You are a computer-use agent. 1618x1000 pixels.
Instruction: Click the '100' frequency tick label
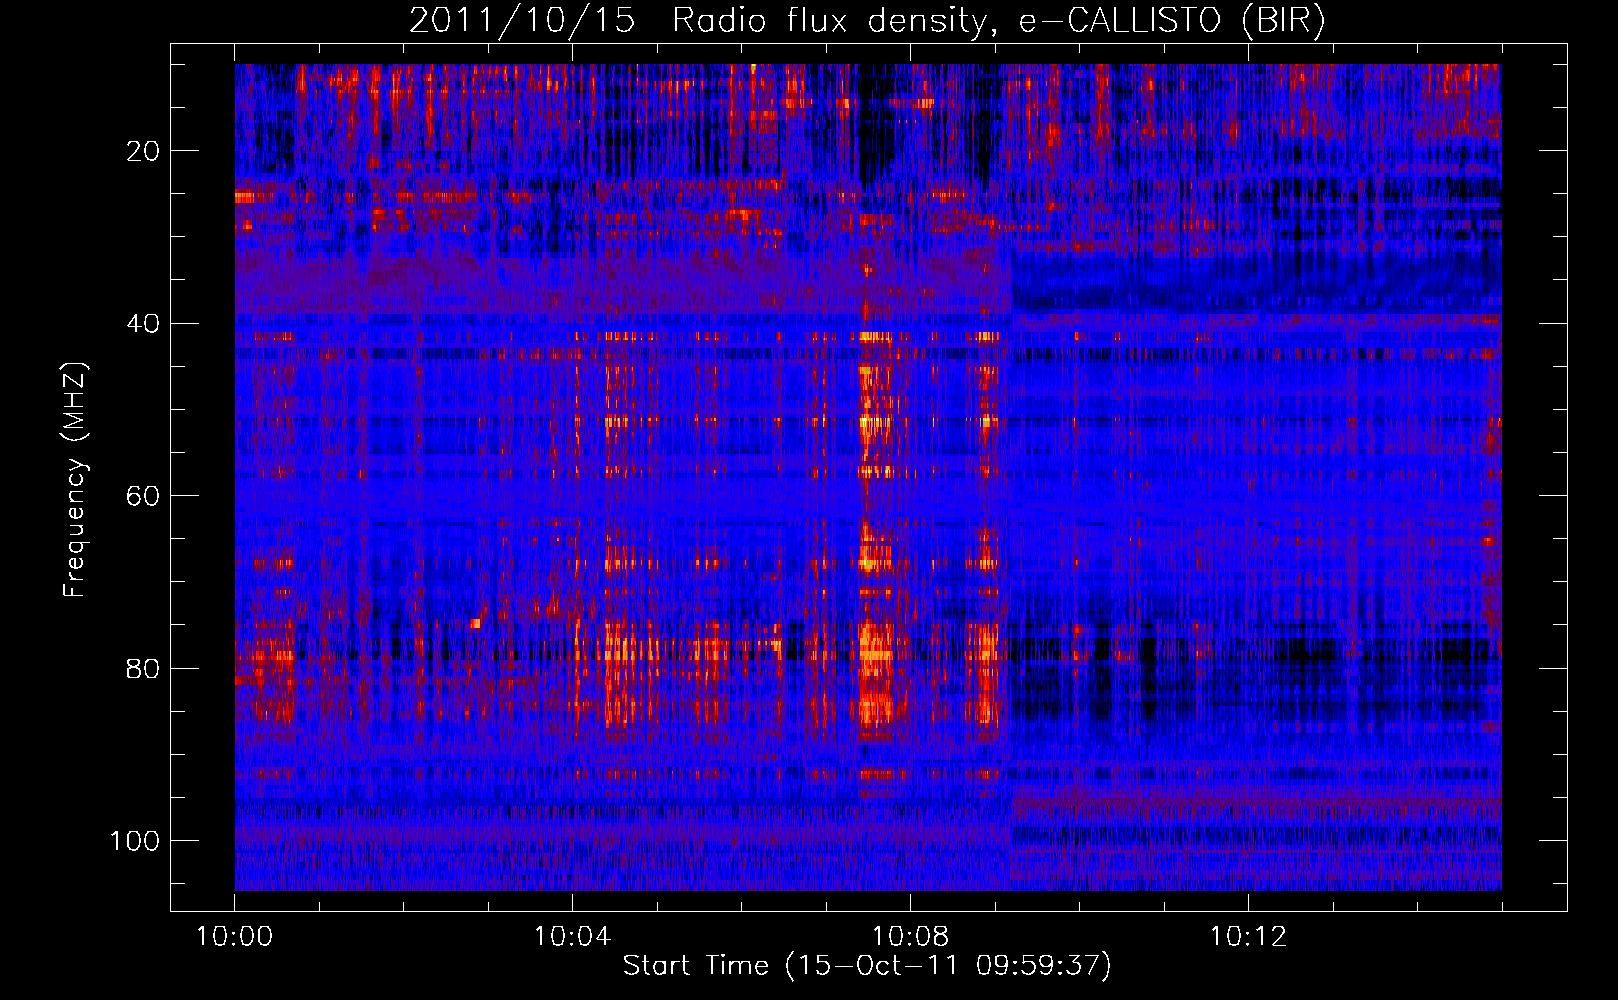pos(135,841)
